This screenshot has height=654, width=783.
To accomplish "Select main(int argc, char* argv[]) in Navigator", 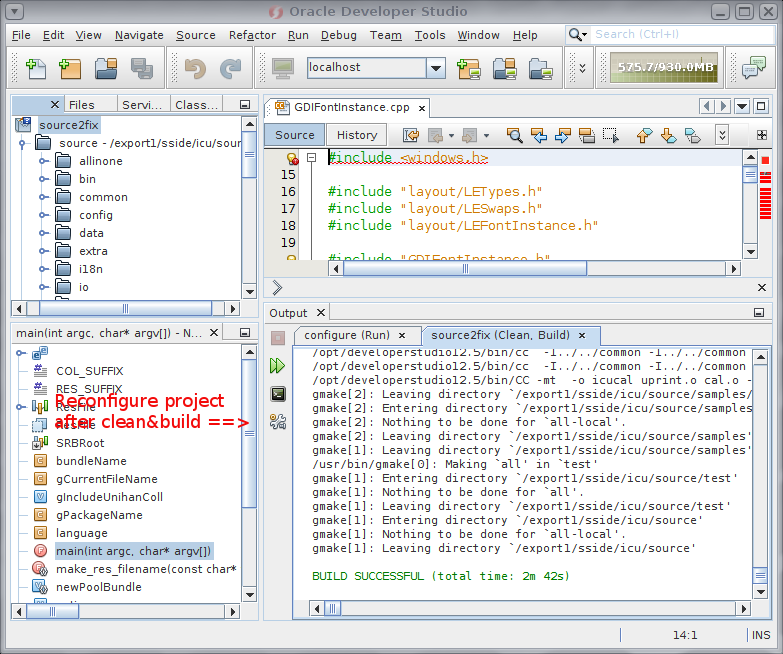I will click(133, 551).
